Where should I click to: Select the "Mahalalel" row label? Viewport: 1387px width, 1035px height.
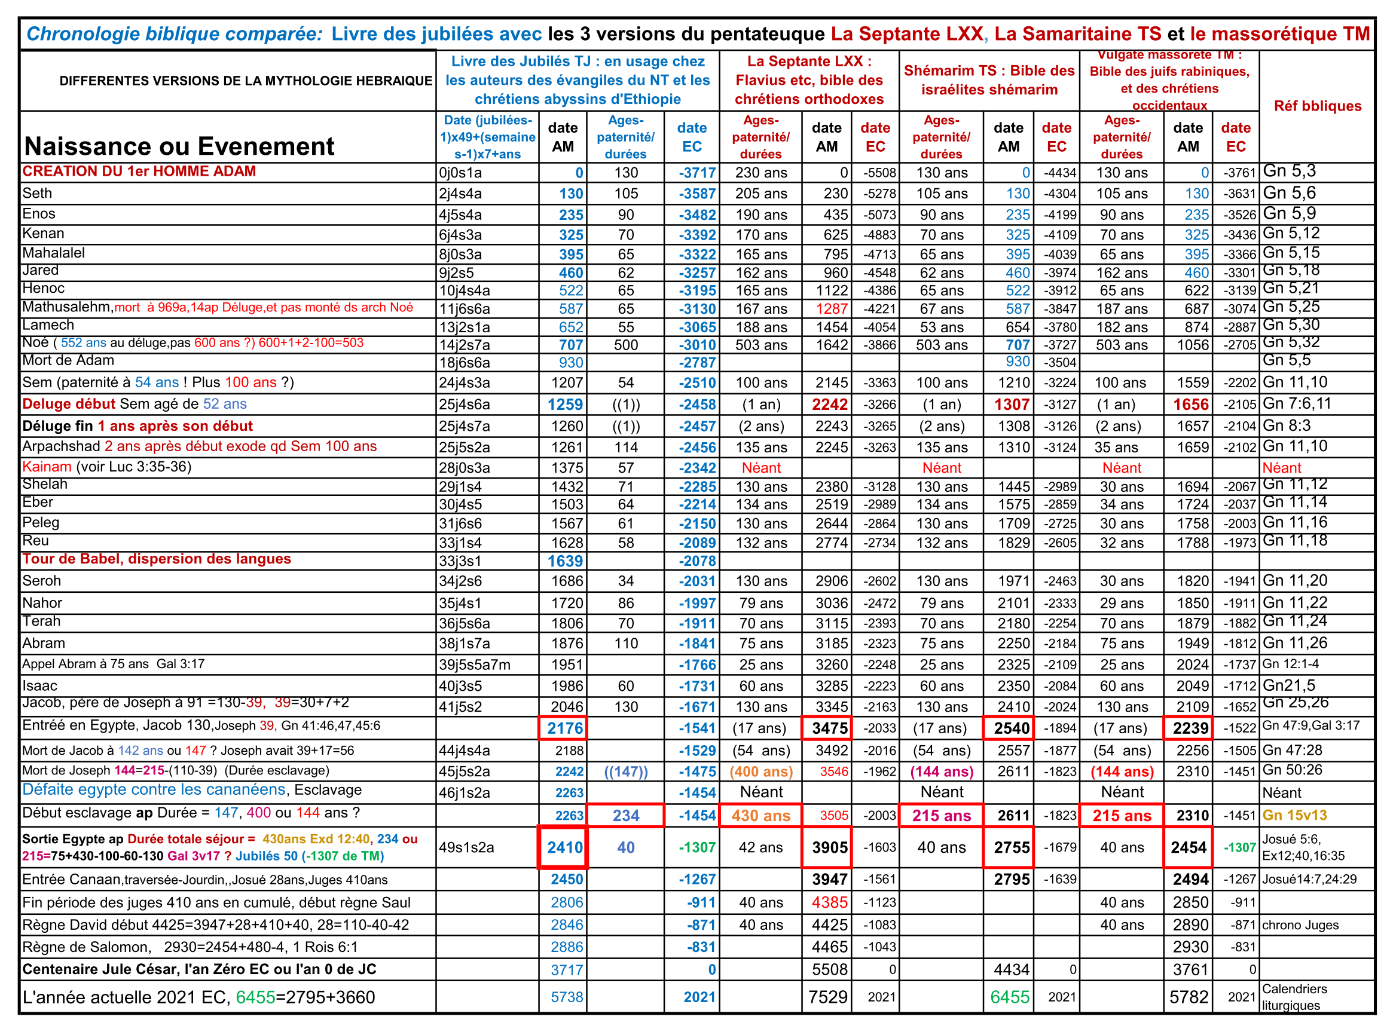click(54, 252)
